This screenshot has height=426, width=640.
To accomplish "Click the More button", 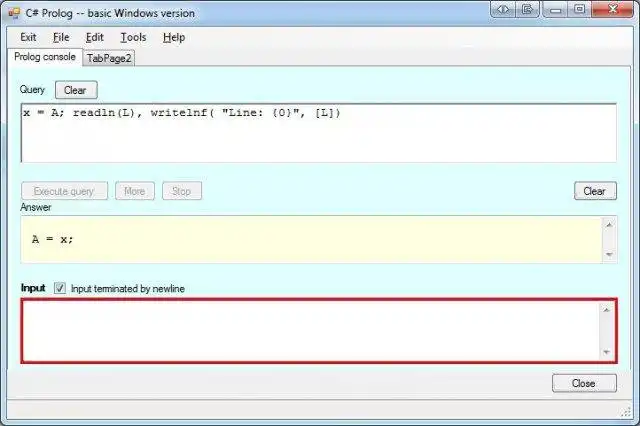I will [x=135, y=191].
